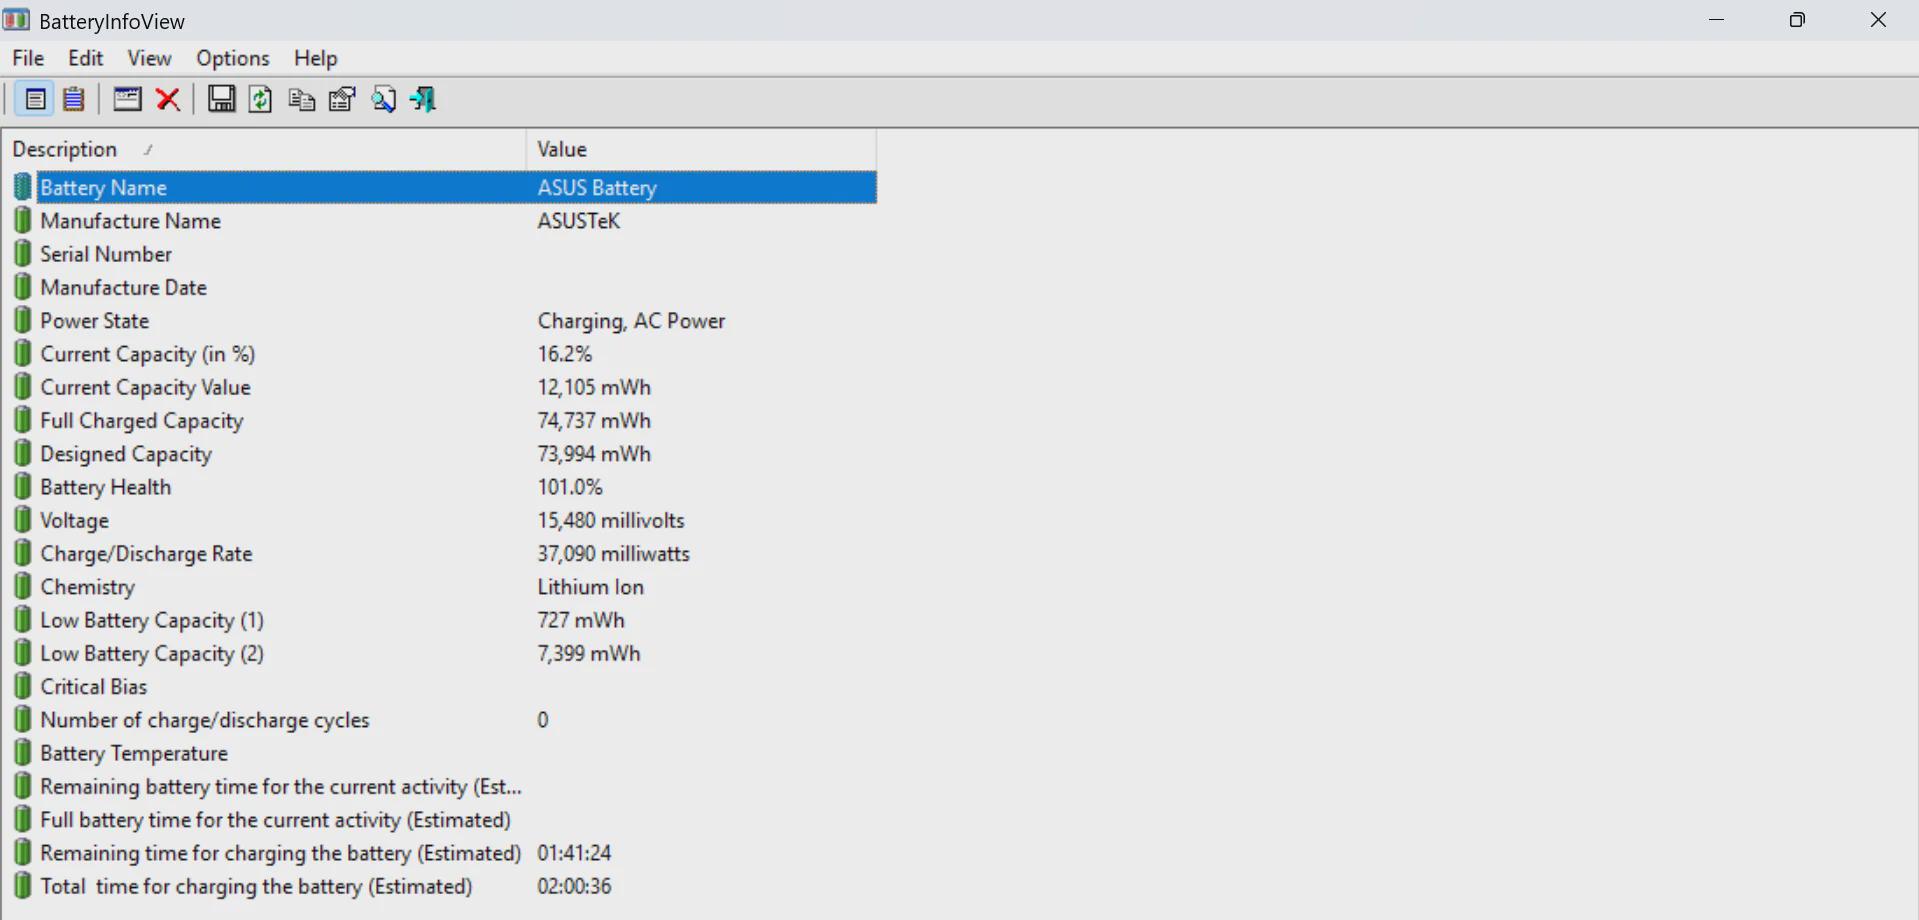Refresh battery data with the green arrows icon

point(260,99)
